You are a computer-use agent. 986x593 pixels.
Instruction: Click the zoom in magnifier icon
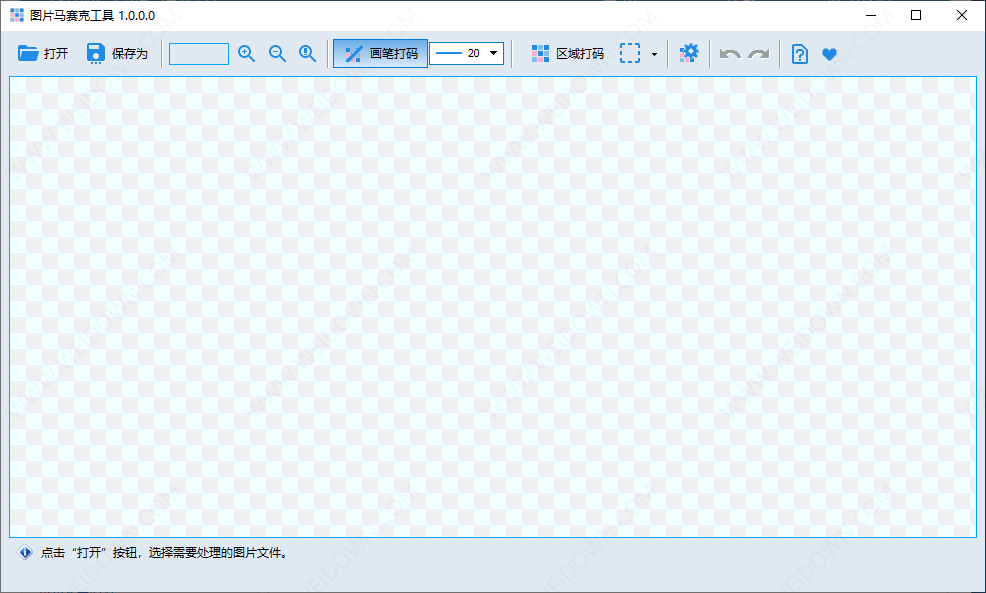click(x=246, y=53)
